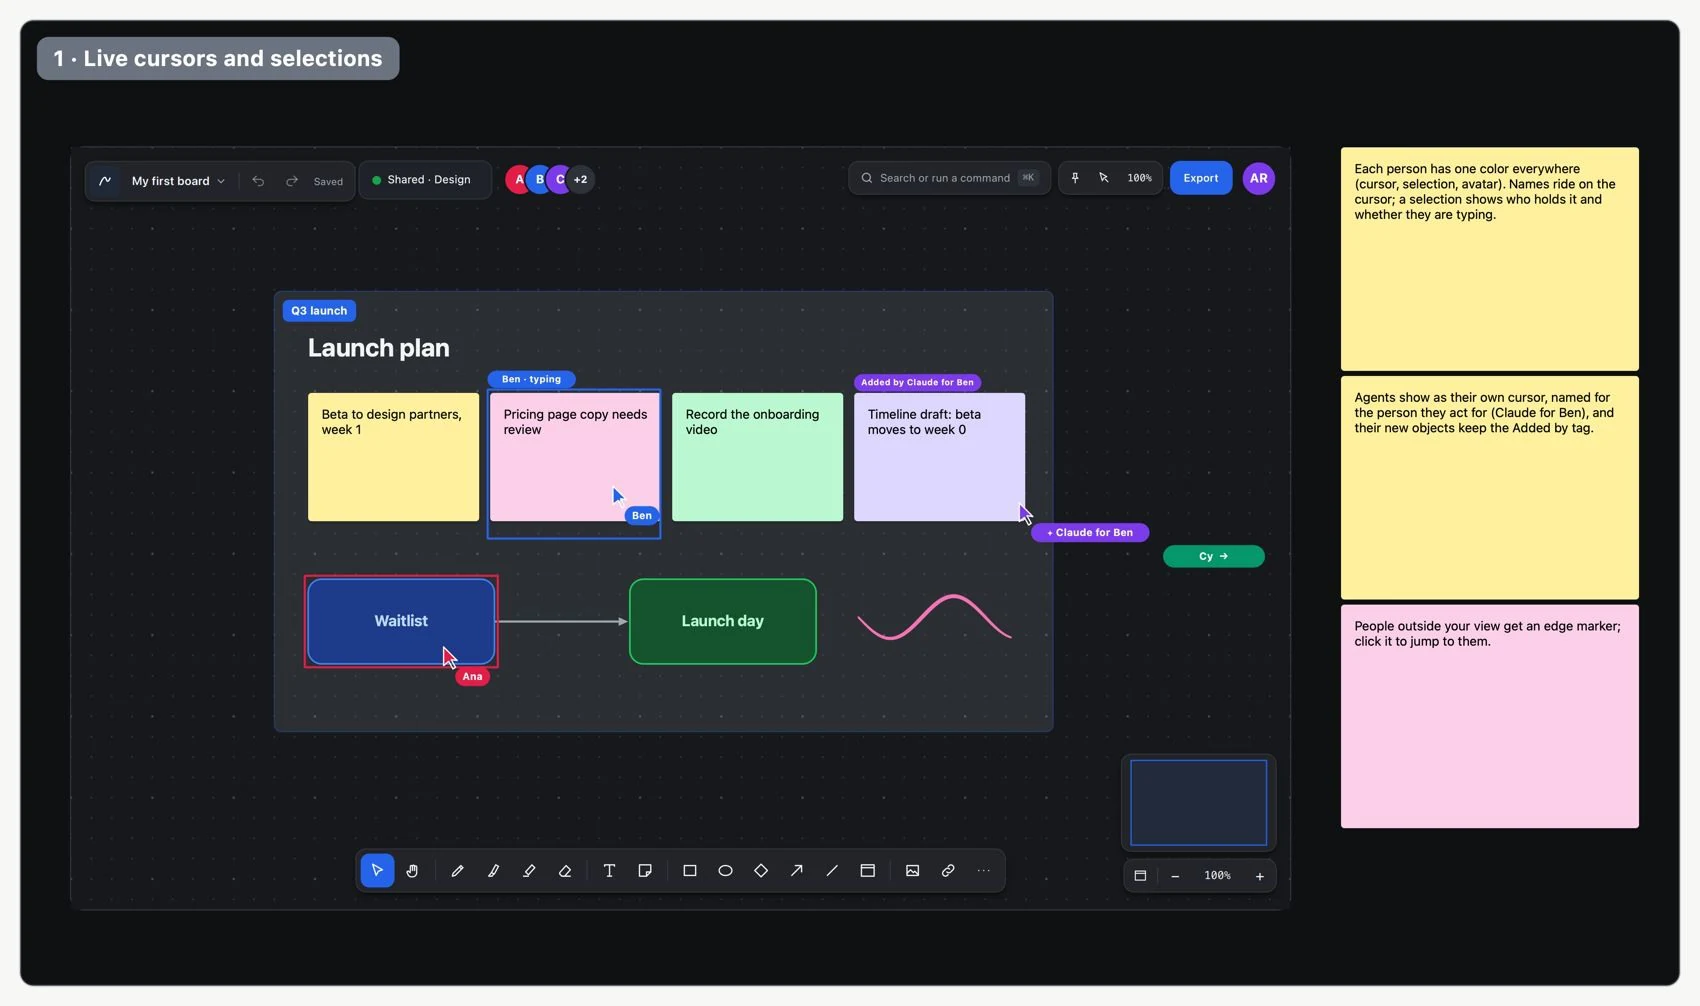This screenshot has width=1700, height=1006.
Task: Jump to Cy using the edge marker
Action: pyautogui.click(x=1214, y=556)
